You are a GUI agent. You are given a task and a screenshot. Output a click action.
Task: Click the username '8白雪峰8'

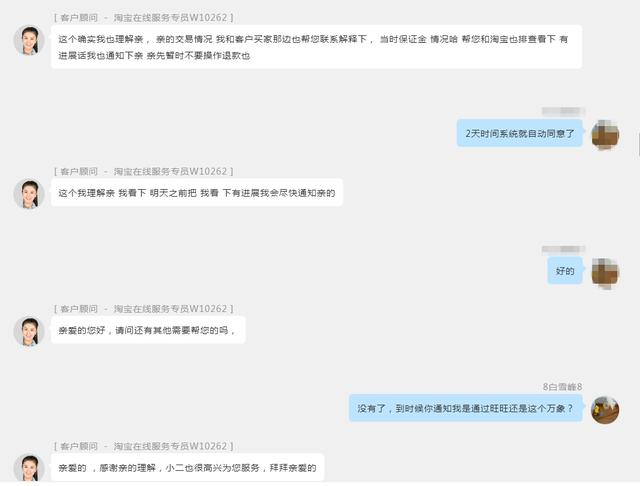point(562,386)
